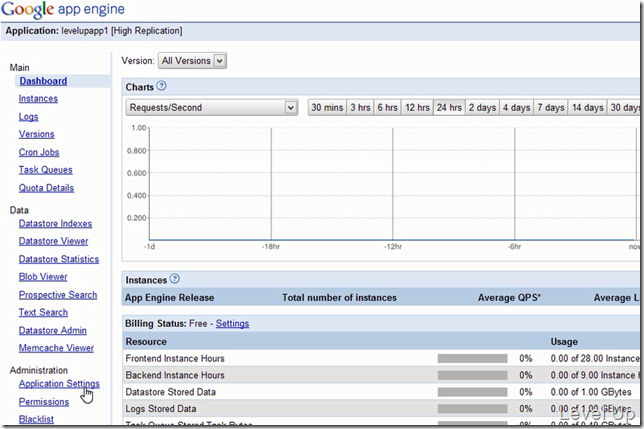Select the 7 days time range
Screen dimensions: 644x429
[551, 108]
